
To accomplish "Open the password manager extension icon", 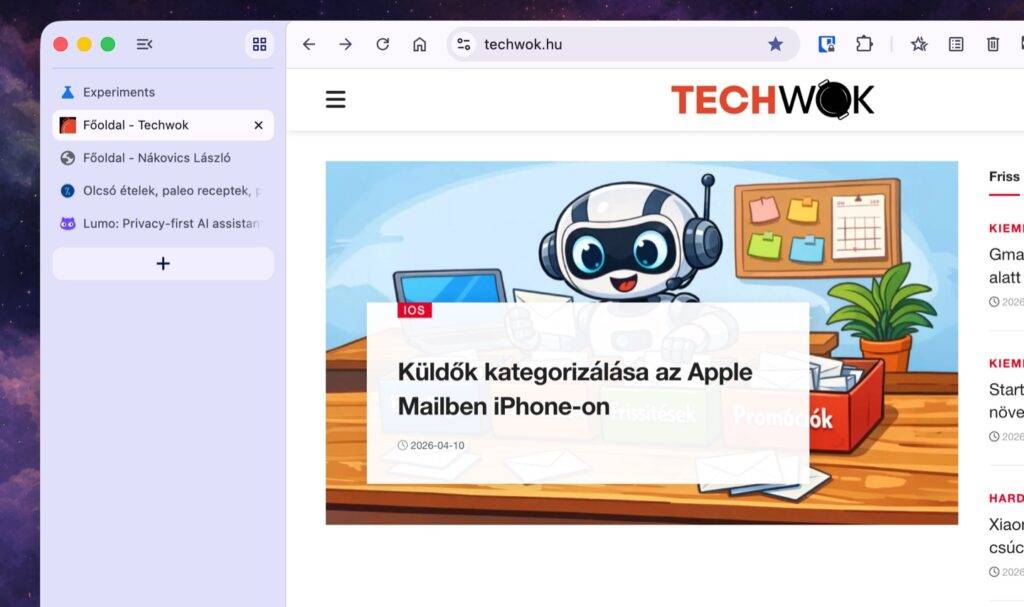I will (x=827, y=44).
